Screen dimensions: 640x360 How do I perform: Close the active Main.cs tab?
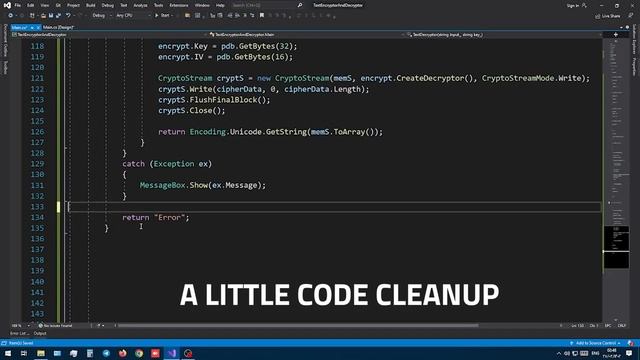tap(38, 27)
